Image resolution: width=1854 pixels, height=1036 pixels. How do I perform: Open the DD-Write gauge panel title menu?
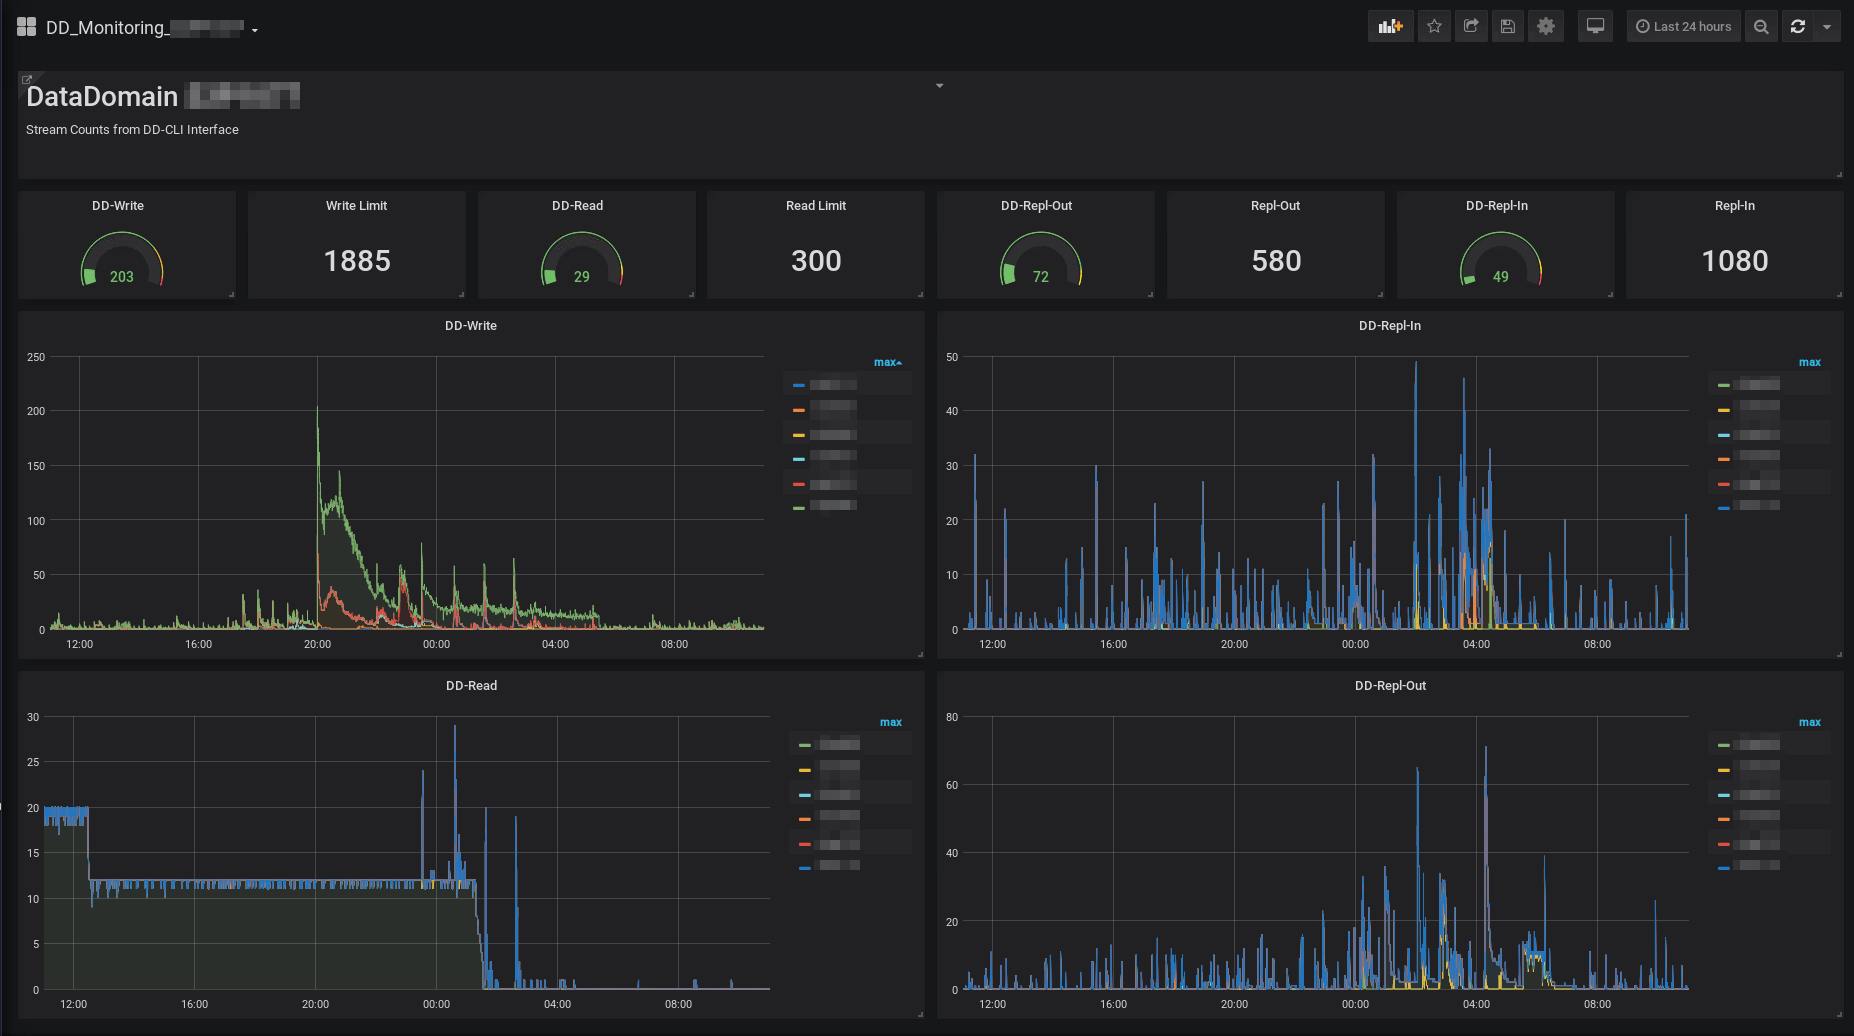pyautogui.click(x=118, y=206)
